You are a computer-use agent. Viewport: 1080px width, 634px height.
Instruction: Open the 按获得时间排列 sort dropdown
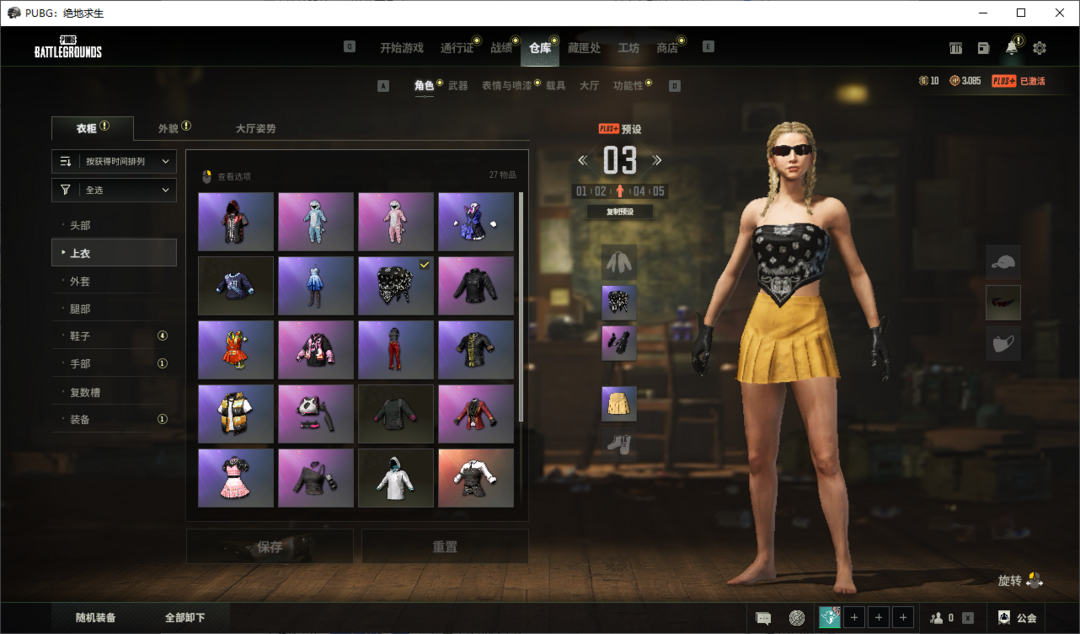click(114, 161)
